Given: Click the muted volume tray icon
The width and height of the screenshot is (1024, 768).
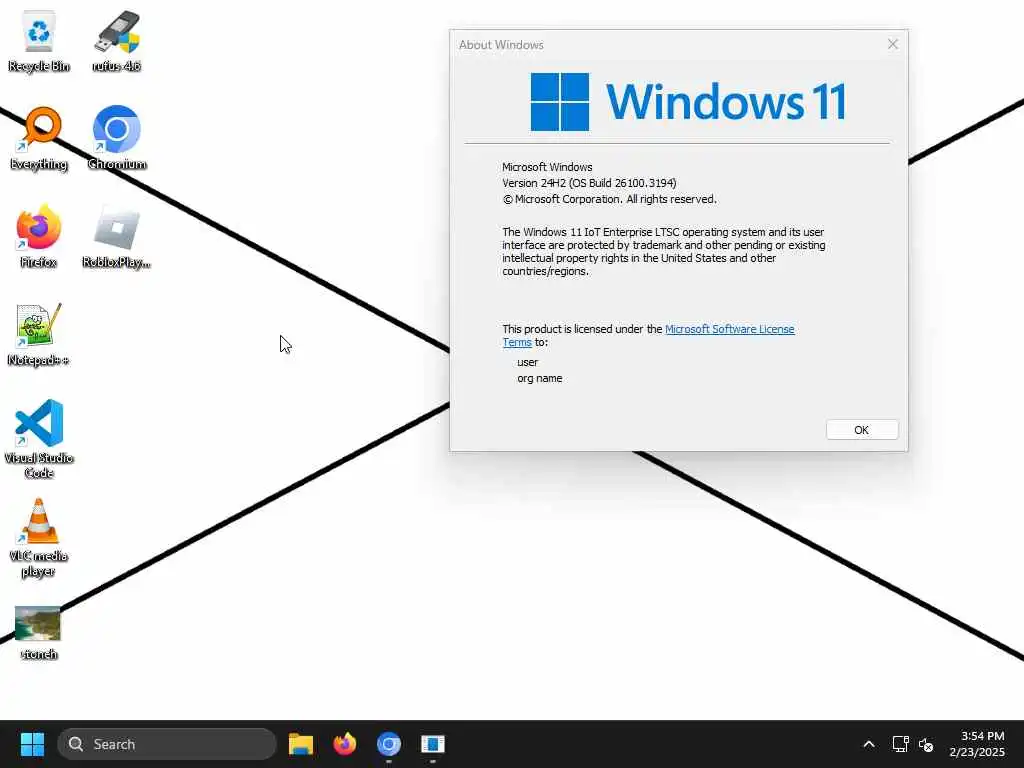Looking at the screenshot, I should coord(926,744).
